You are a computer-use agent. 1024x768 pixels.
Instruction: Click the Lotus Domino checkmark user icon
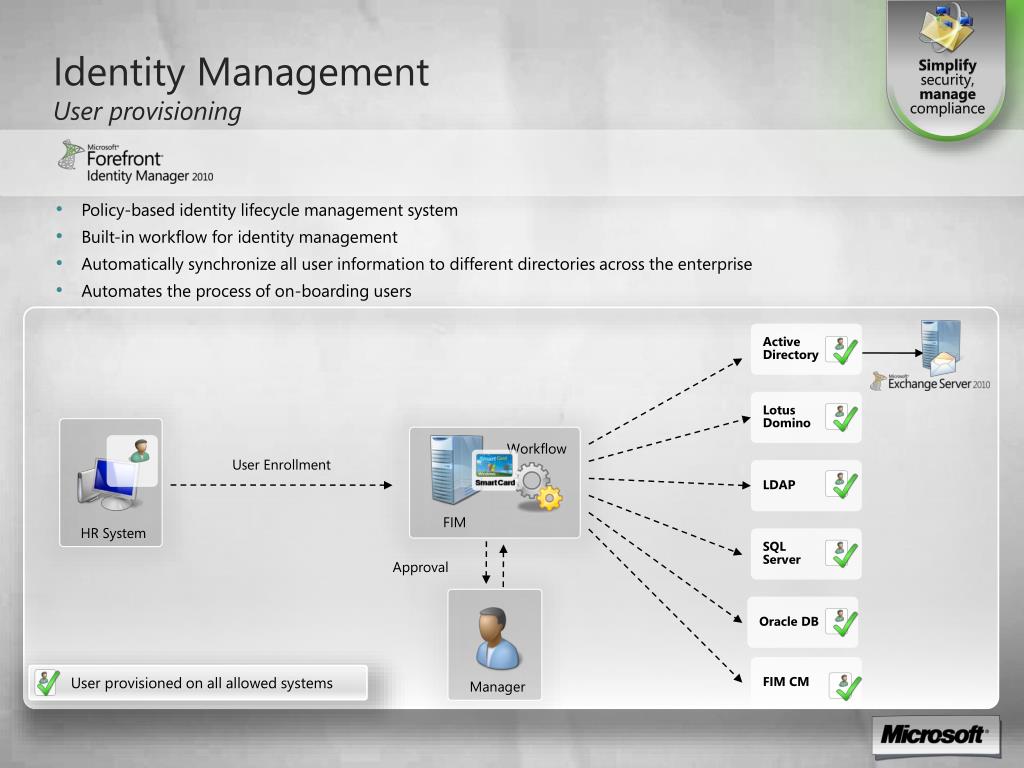(x=842, y=418)
